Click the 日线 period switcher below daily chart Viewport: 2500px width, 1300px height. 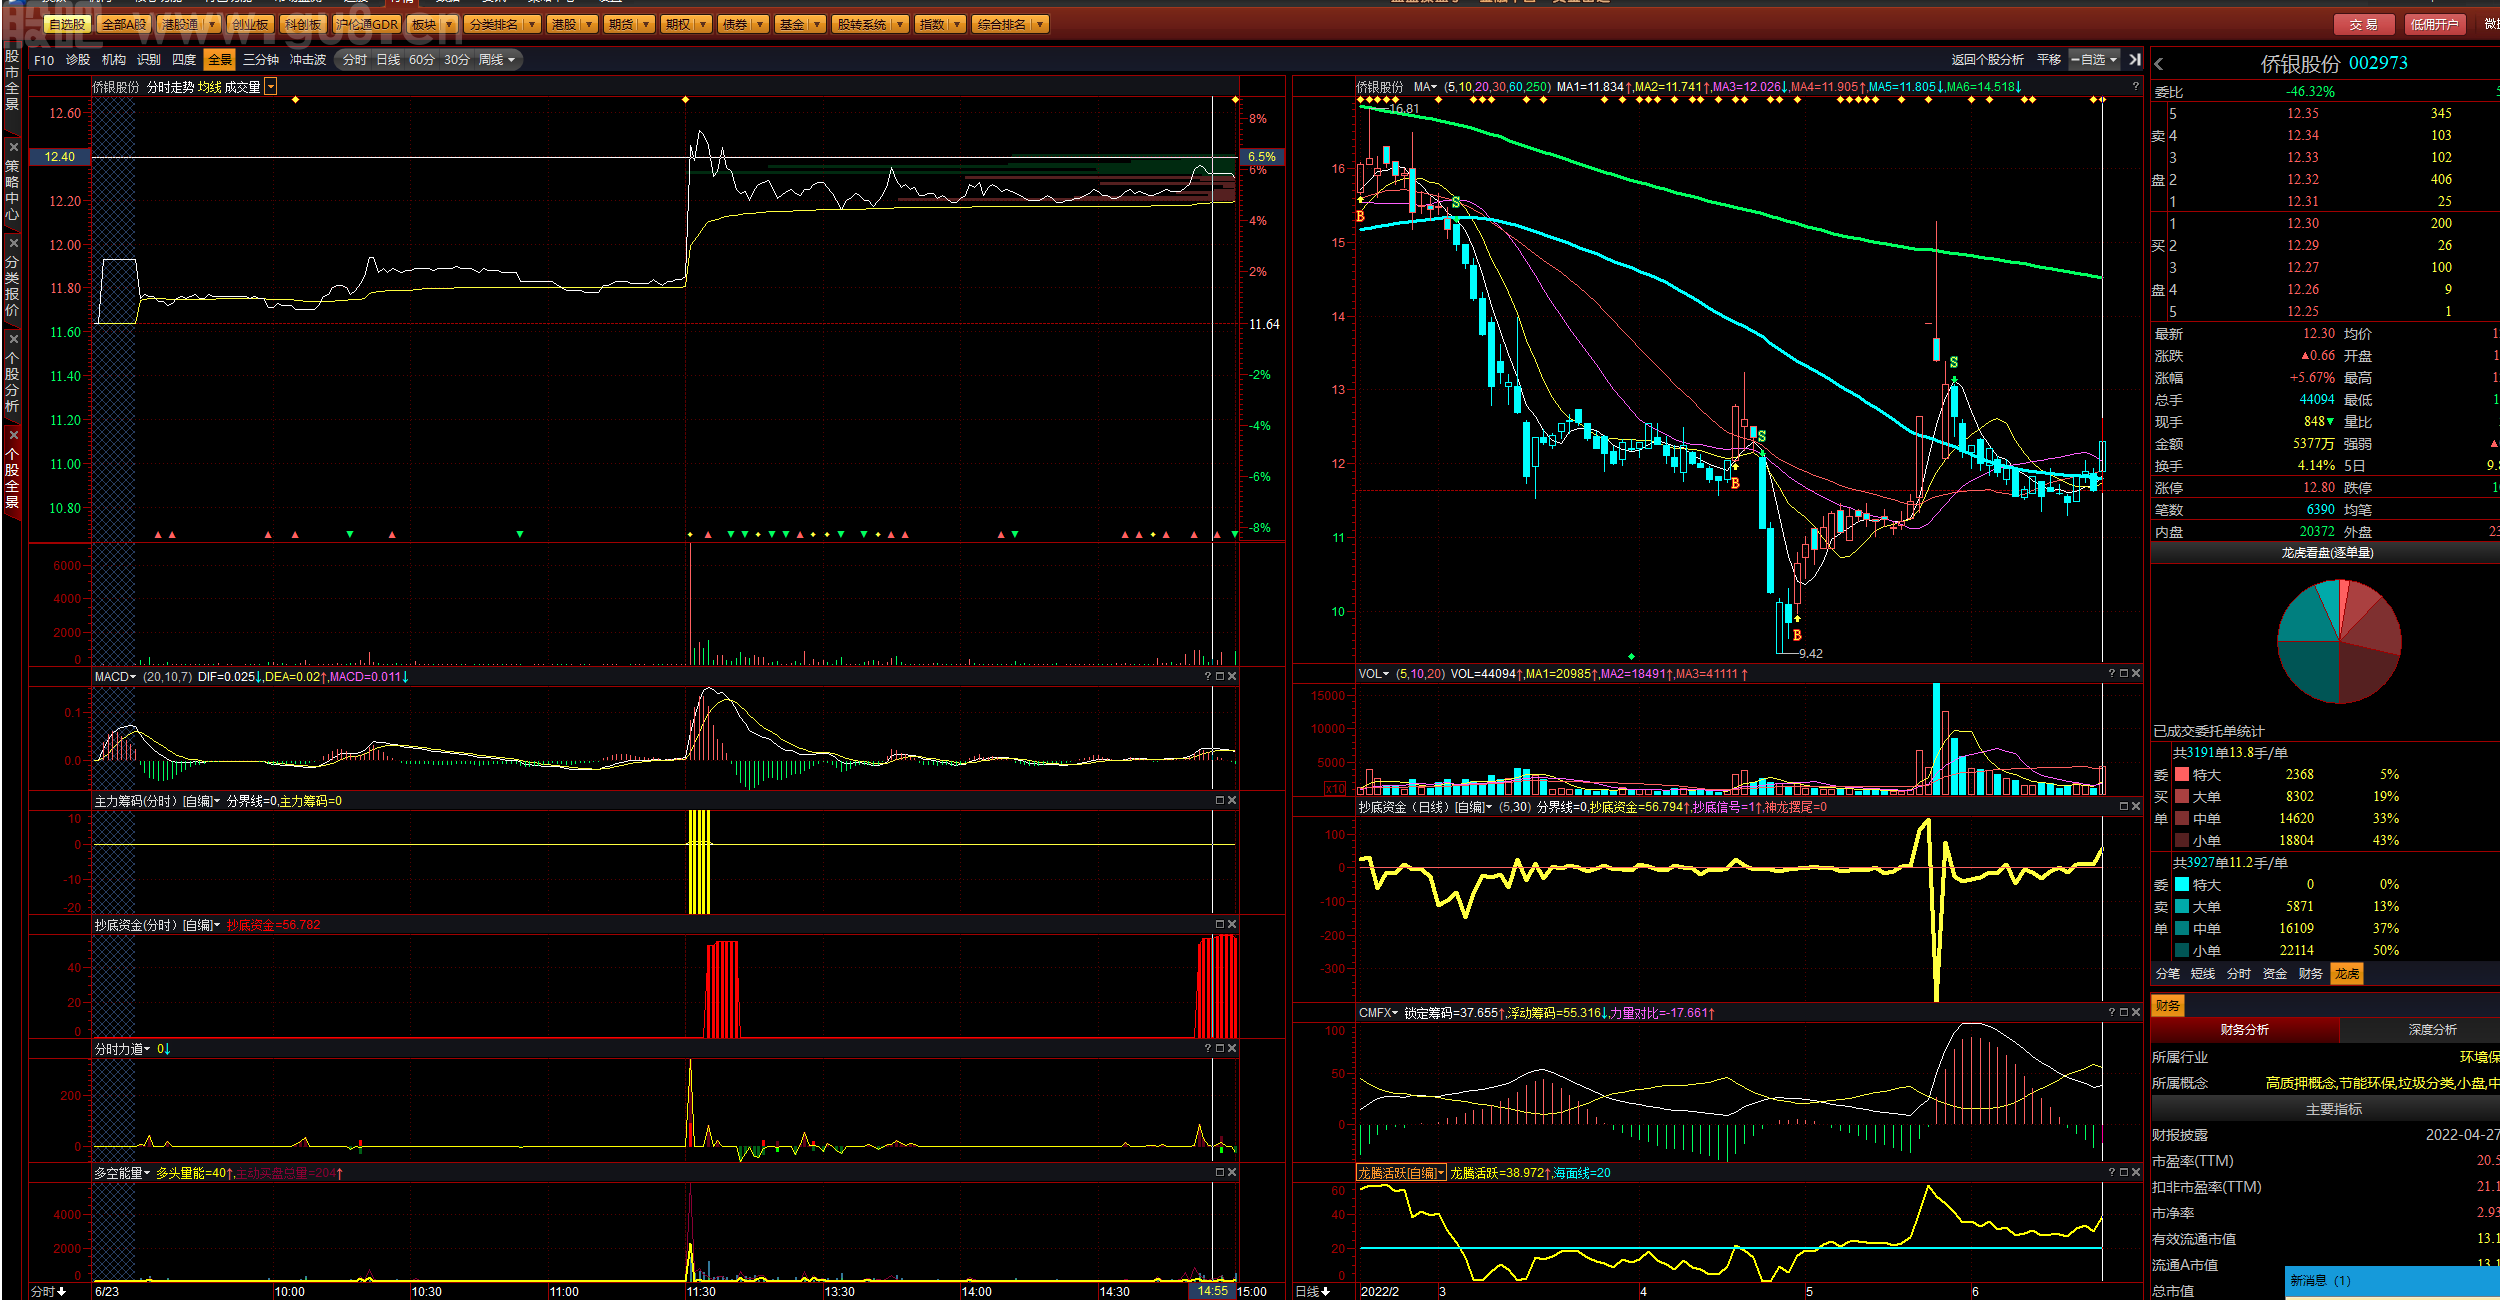pos(1313,1291)
